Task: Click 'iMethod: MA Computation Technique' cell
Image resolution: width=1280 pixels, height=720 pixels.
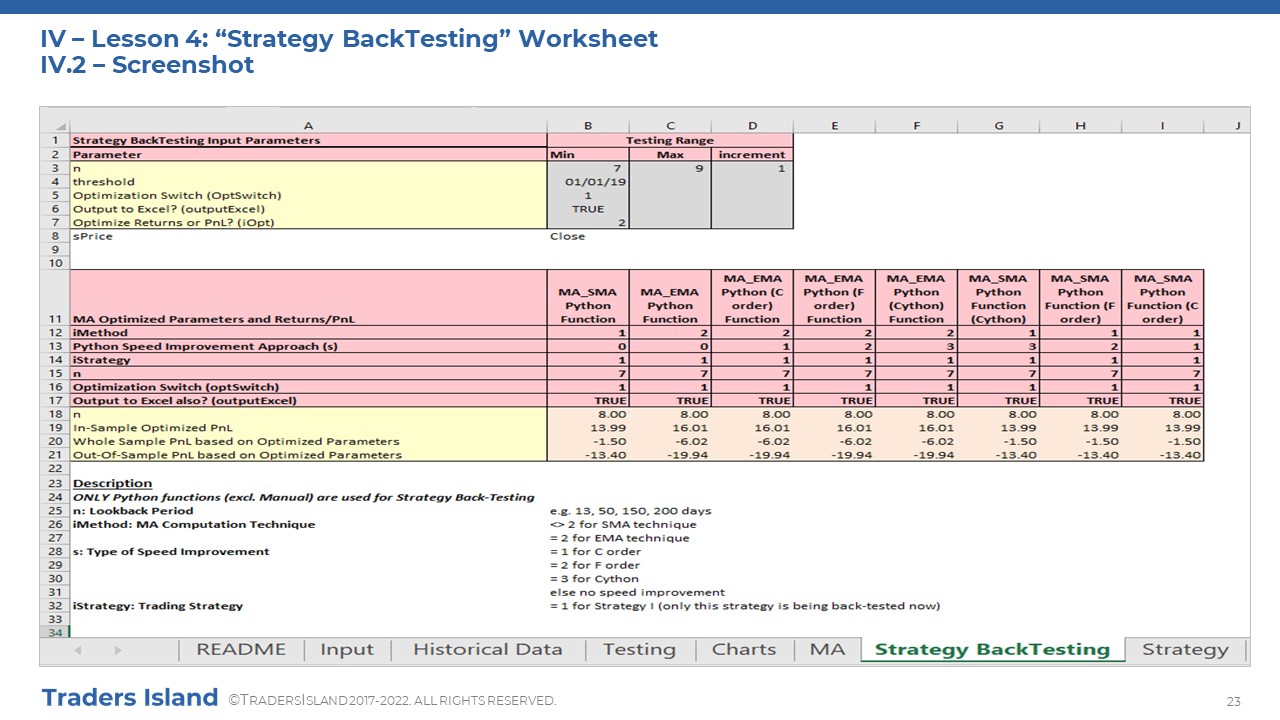Action: 308,524
